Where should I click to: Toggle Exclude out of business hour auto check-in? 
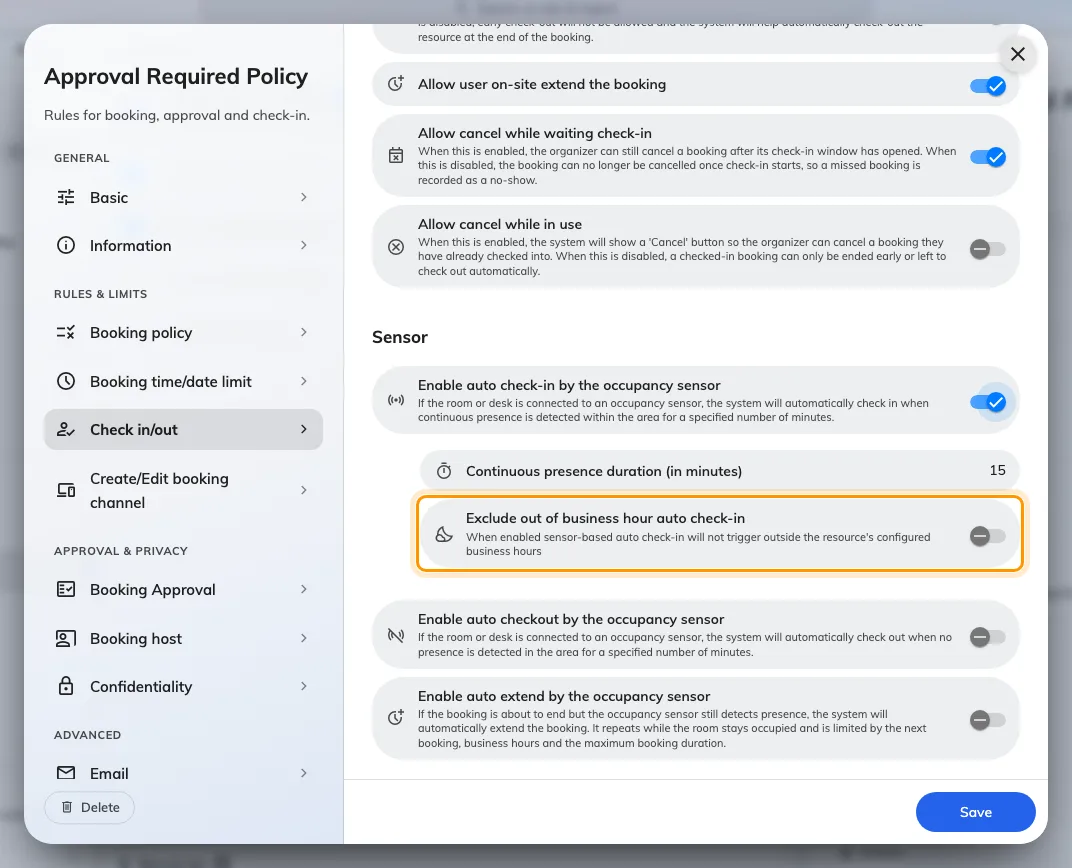[987, 536]
